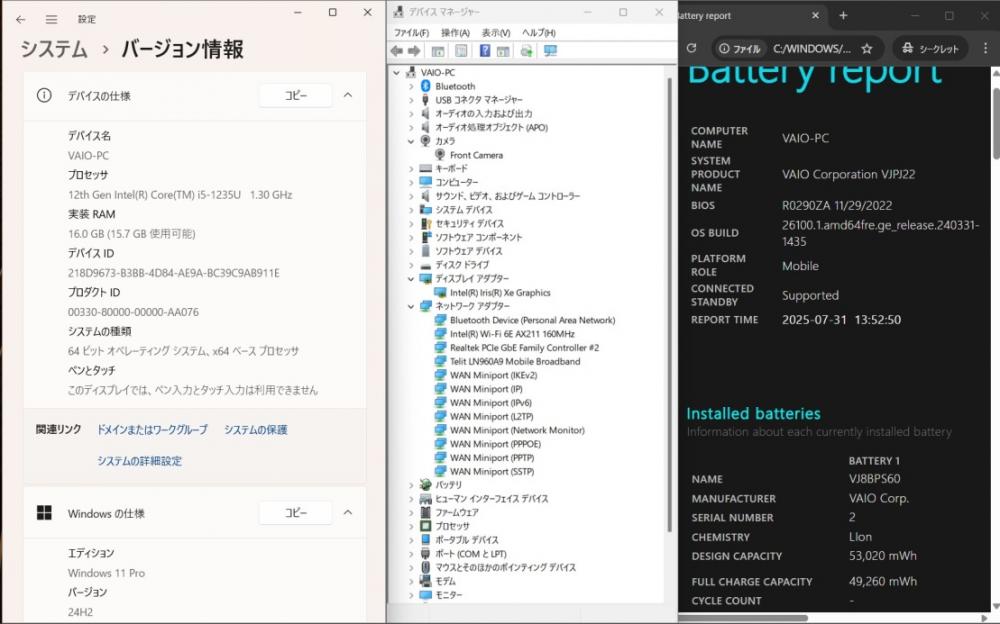
Task: Select Telit LN960A9 Mobile Broadband
Action: (x=515, y=361)
